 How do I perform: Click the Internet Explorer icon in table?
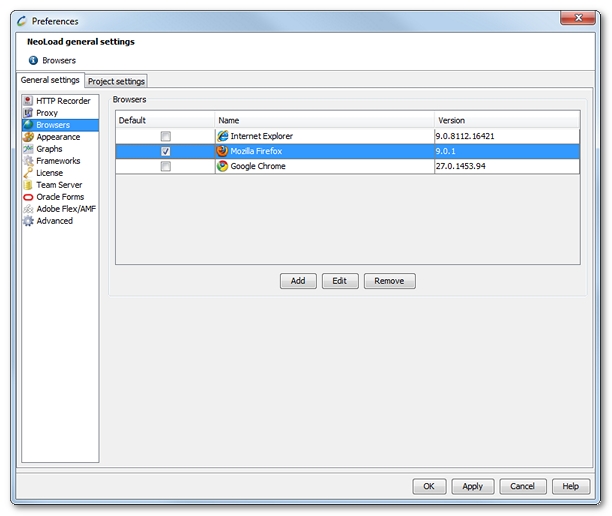[x=223, y=136]
